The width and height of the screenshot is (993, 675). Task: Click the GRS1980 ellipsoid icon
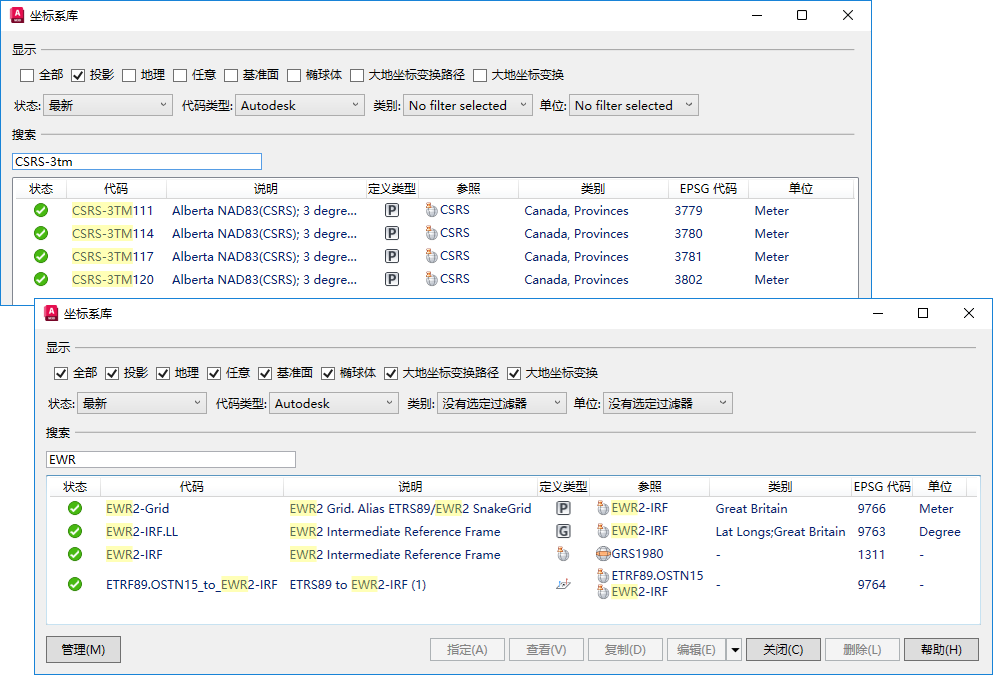point(603,554)
